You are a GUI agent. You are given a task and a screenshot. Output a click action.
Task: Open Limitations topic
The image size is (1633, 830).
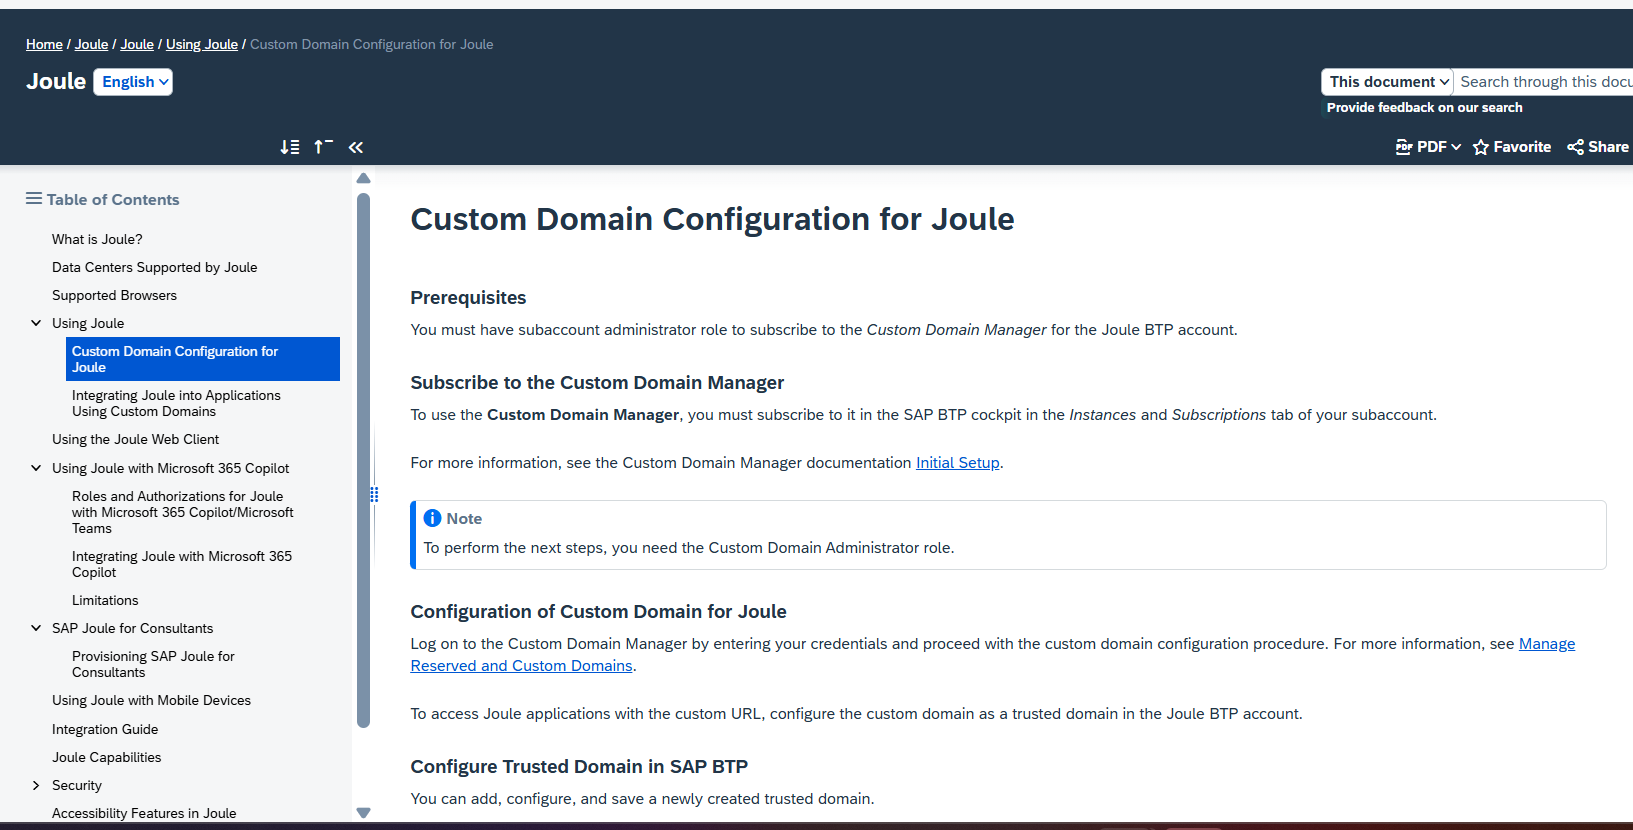tap(105, 600)
